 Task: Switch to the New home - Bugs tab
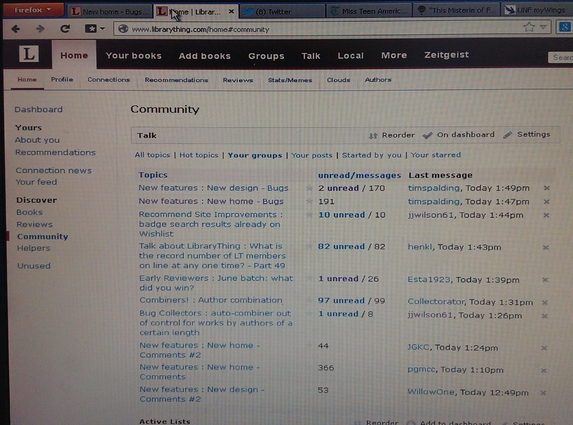tap(110, 12)
